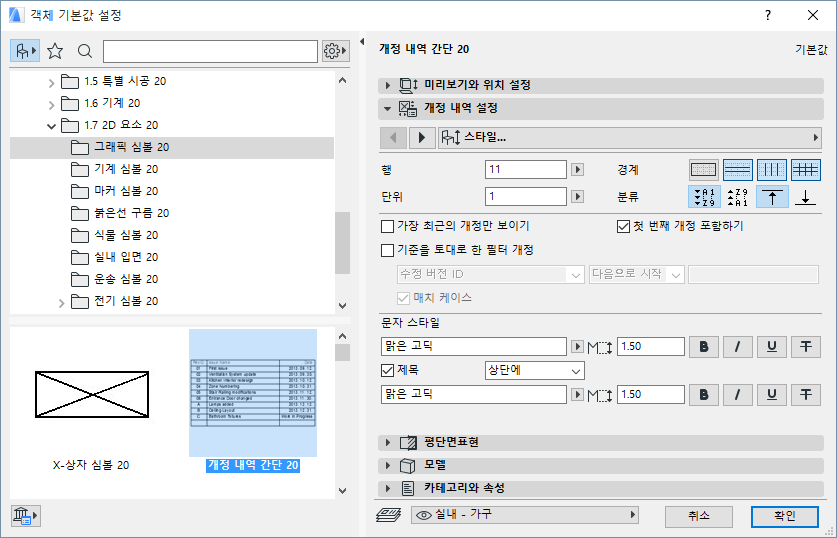Uncheck 첫 번째 개정 포함하기
Screen dimensions: 837x538
(x=623, y=226)
